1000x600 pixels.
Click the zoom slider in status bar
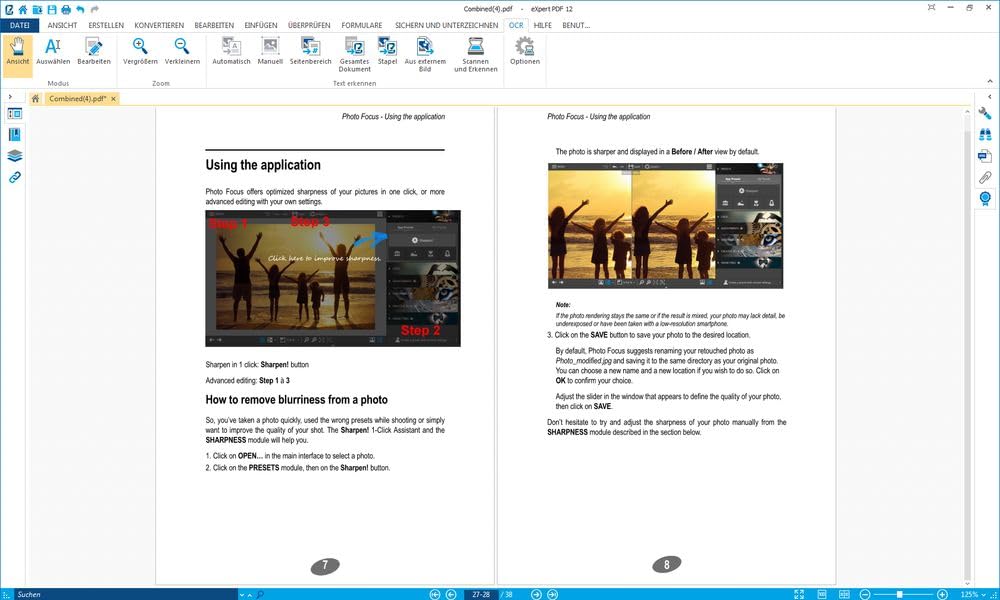900,594
